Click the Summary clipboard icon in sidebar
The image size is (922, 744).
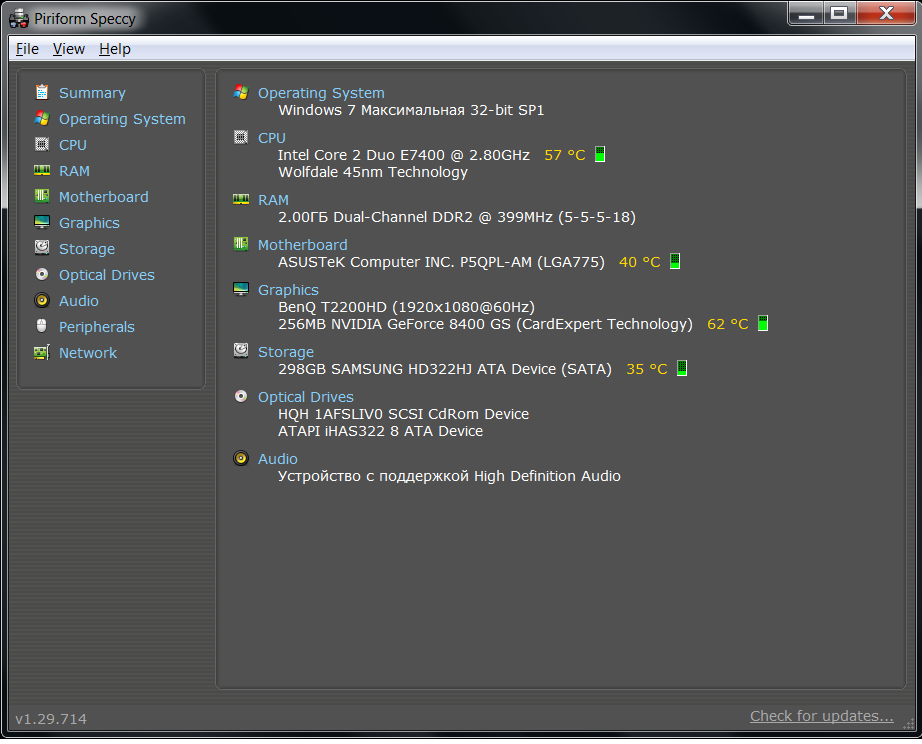click(42, 92)
